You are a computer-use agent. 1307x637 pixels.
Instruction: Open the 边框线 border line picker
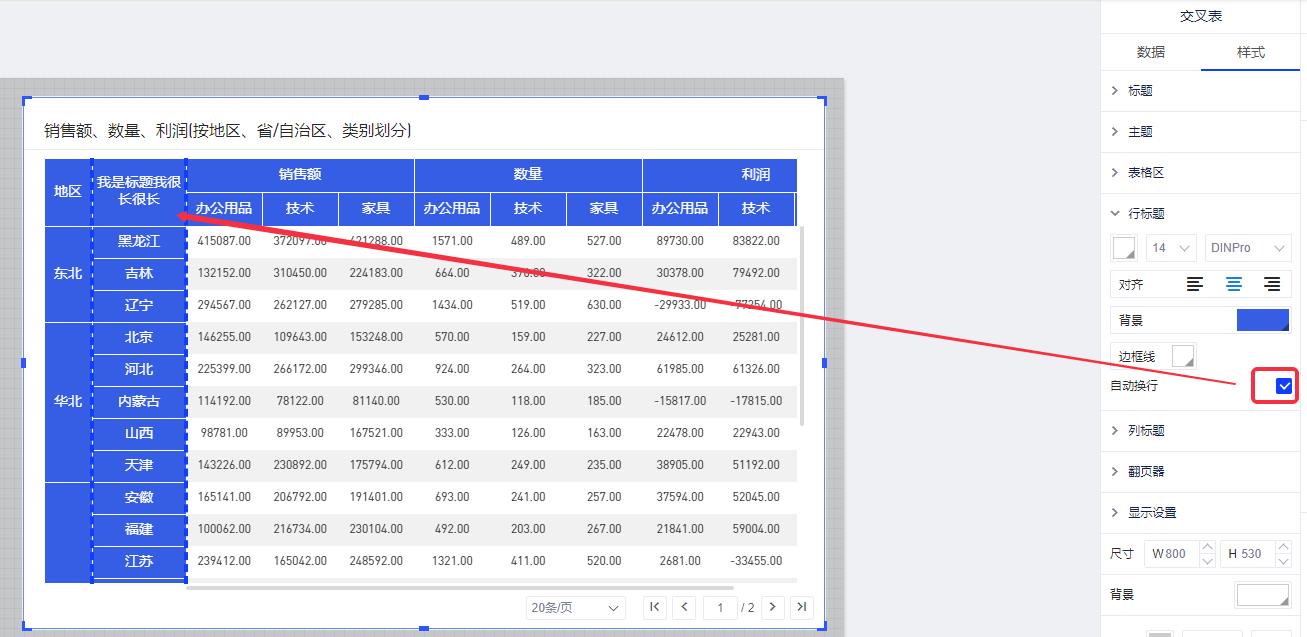pos(1183,356)
